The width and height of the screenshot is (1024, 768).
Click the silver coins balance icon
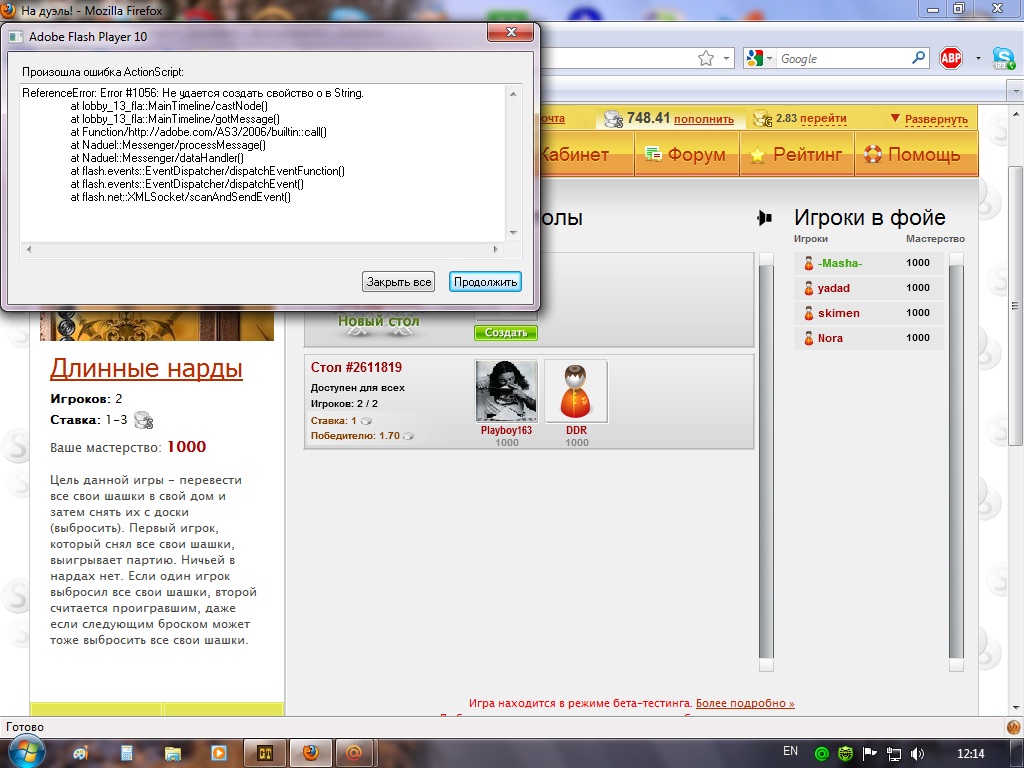(x=611, y=119)
